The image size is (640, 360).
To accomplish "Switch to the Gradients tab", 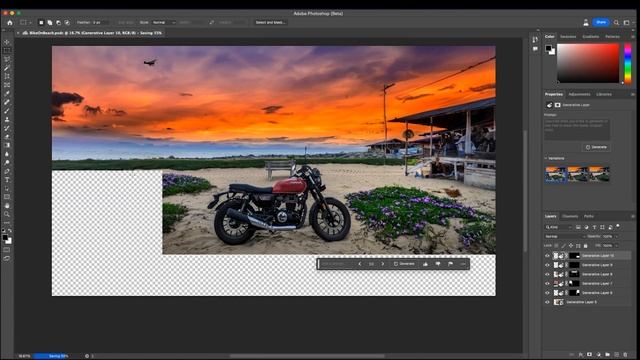I will [x=590, y=37].
